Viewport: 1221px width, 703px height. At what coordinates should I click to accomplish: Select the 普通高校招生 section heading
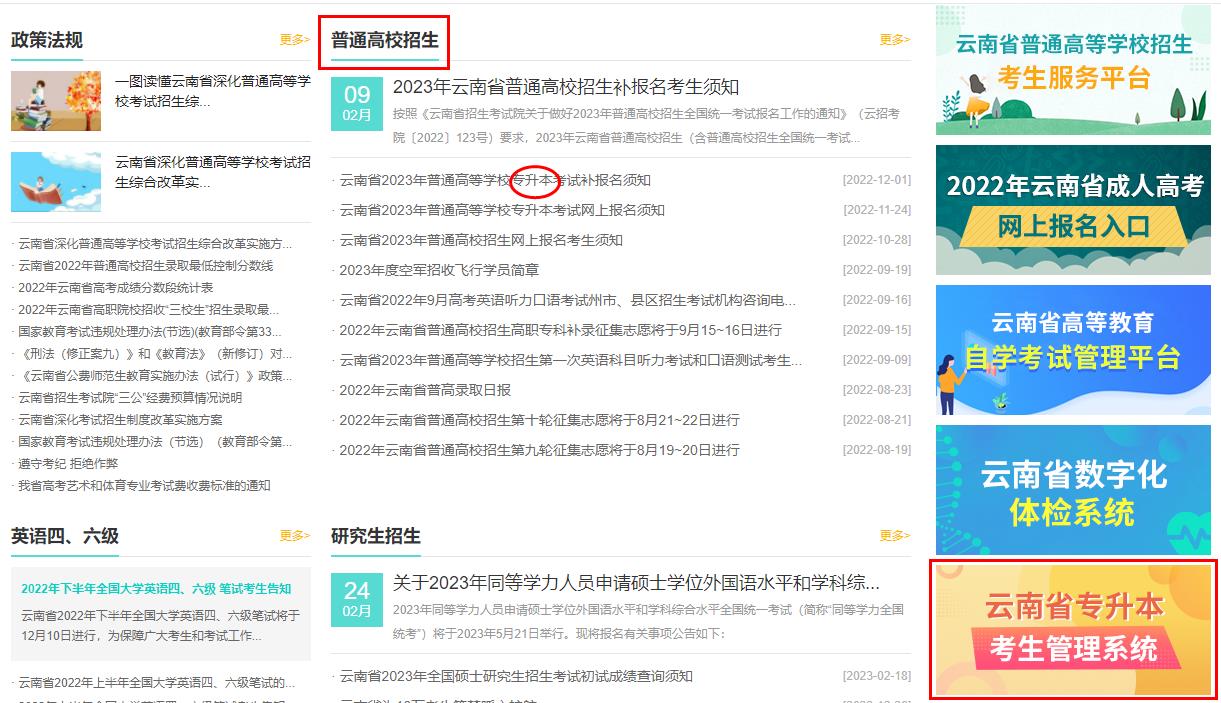click(385, 41)
